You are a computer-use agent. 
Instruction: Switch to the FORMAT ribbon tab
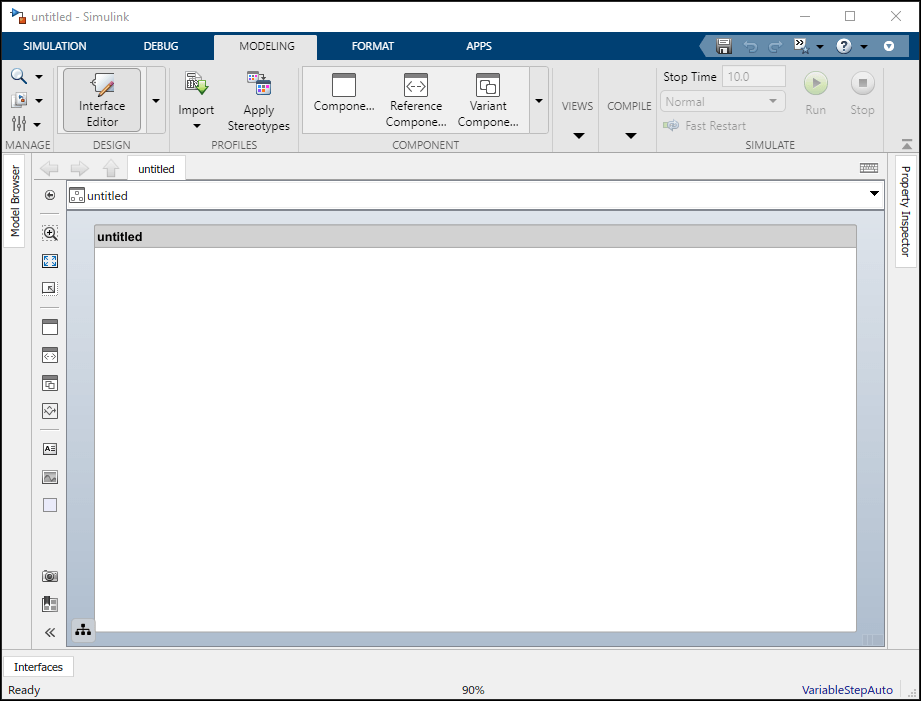(372, 46)
